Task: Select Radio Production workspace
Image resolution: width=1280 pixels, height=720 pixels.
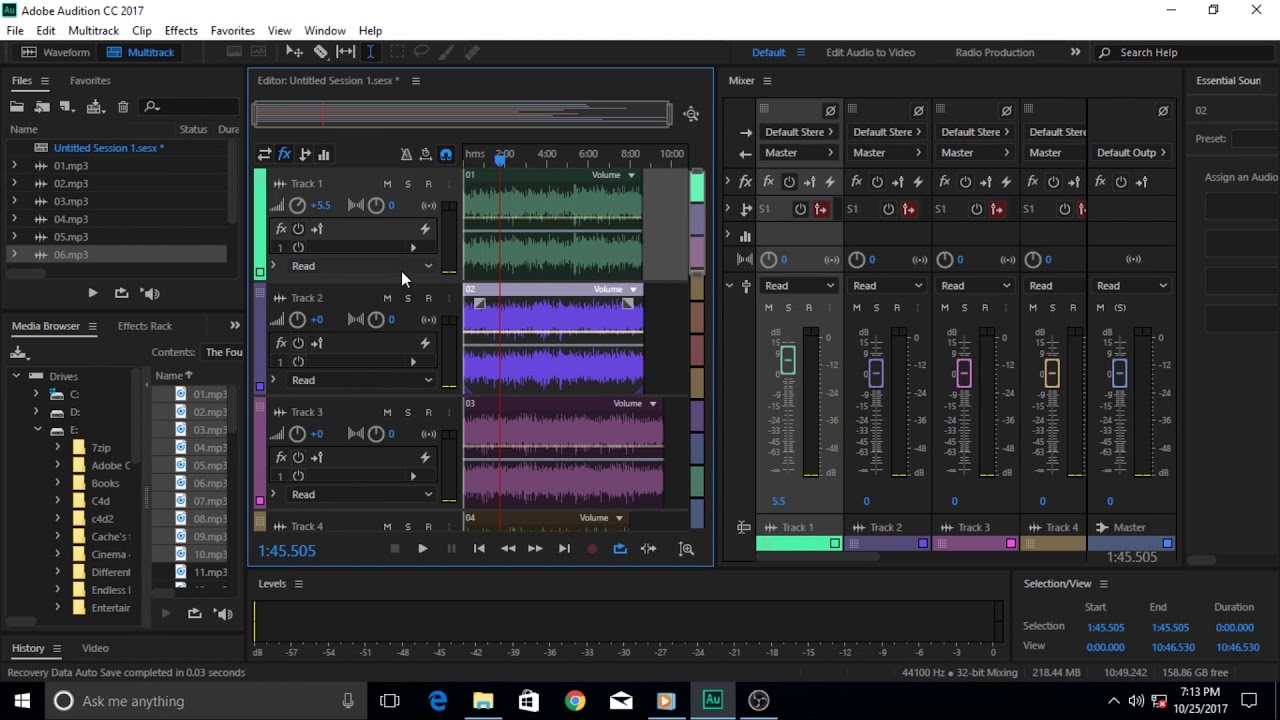Action: click(x=995, y=52)
